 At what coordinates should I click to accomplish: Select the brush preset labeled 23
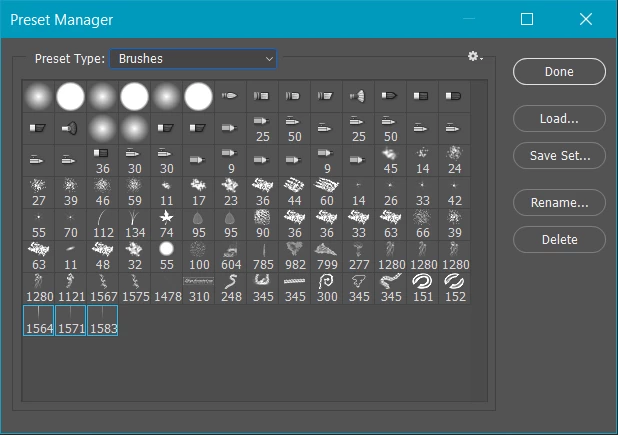[x=231, y=193]
